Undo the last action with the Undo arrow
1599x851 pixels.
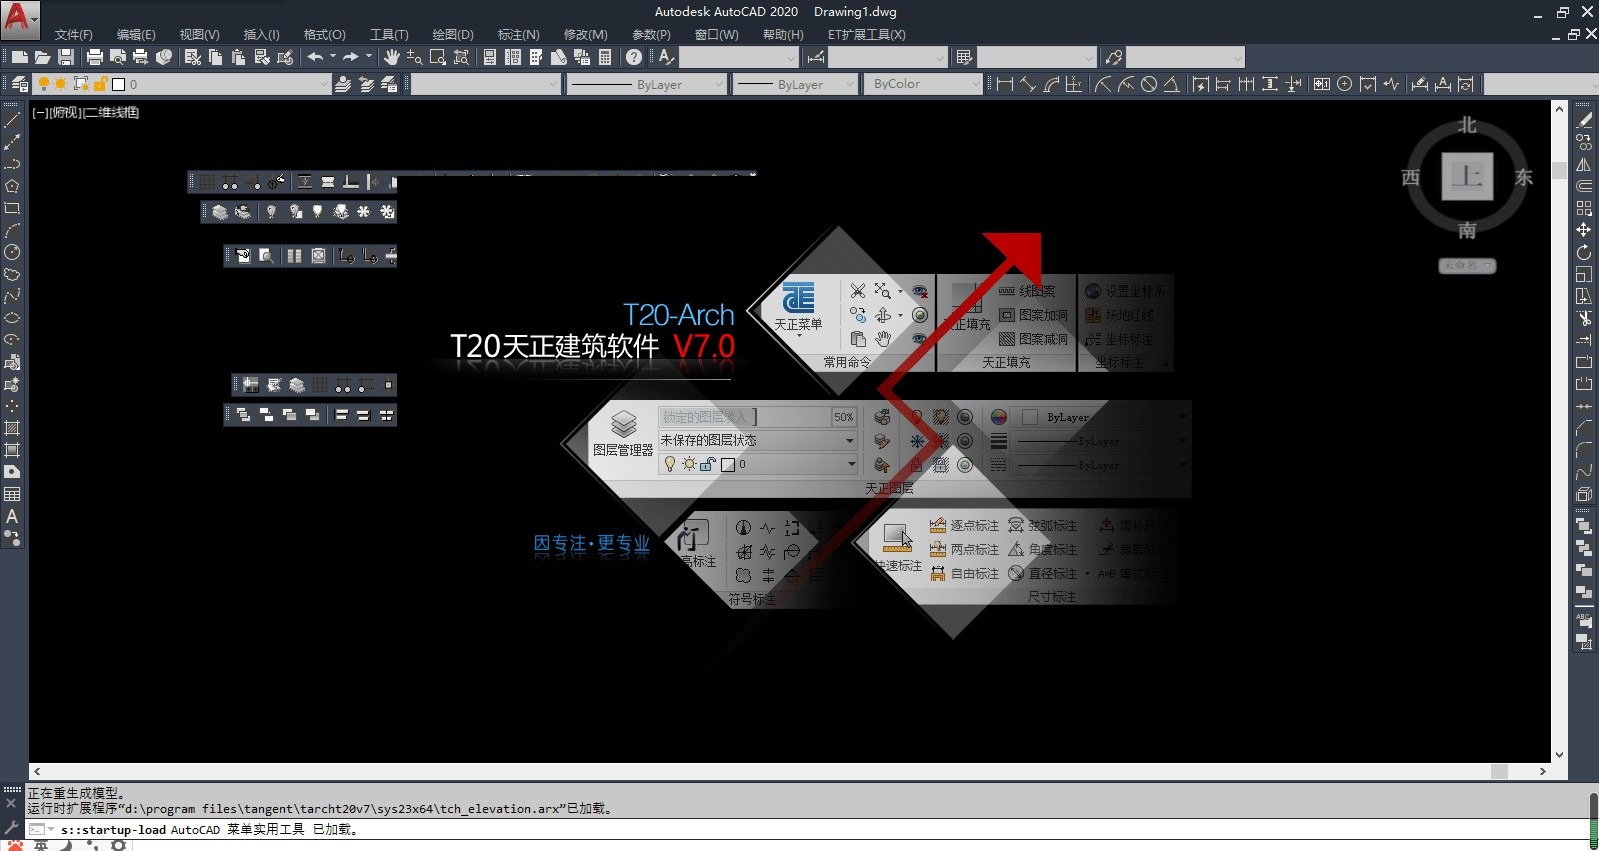(315, 58)
